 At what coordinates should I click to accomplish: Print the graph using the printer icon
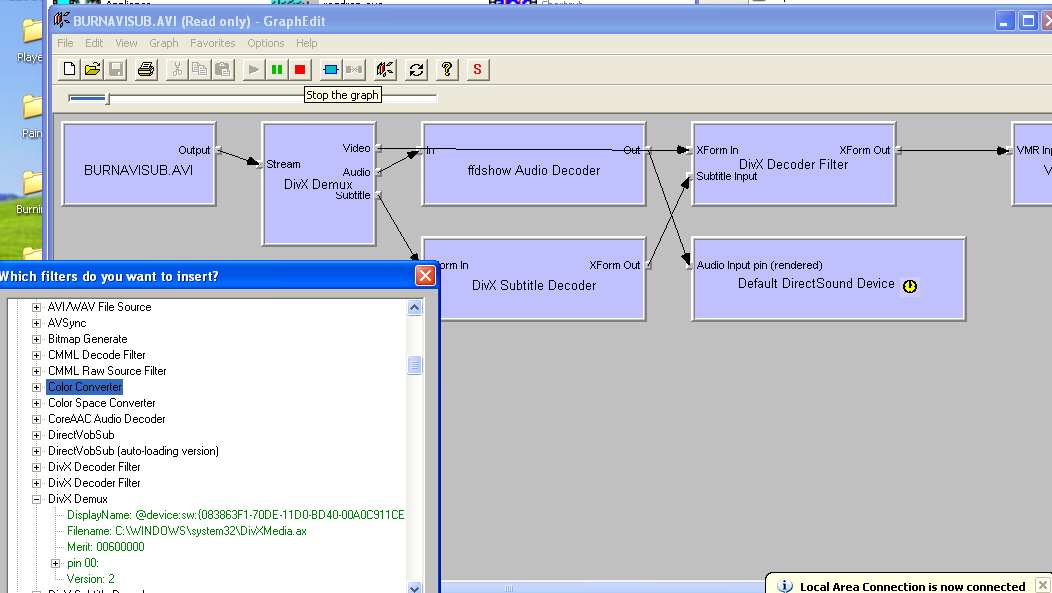[146, 69]
